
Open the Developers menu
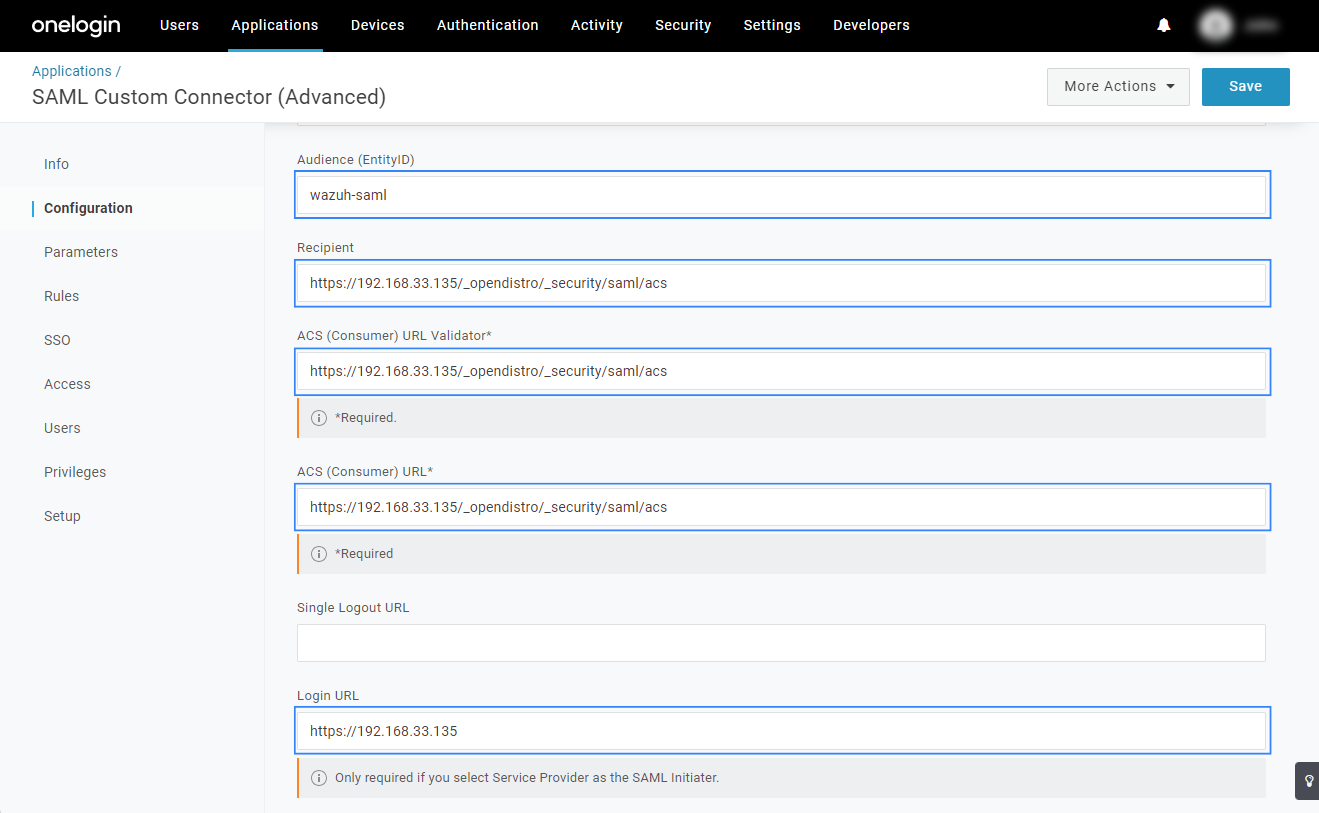(x=871, y=25)
